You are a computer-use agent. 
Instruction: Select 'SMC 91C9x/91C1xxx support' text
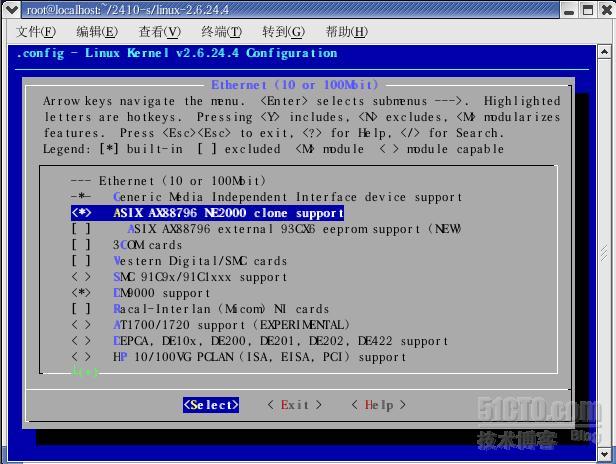(200, 277)
